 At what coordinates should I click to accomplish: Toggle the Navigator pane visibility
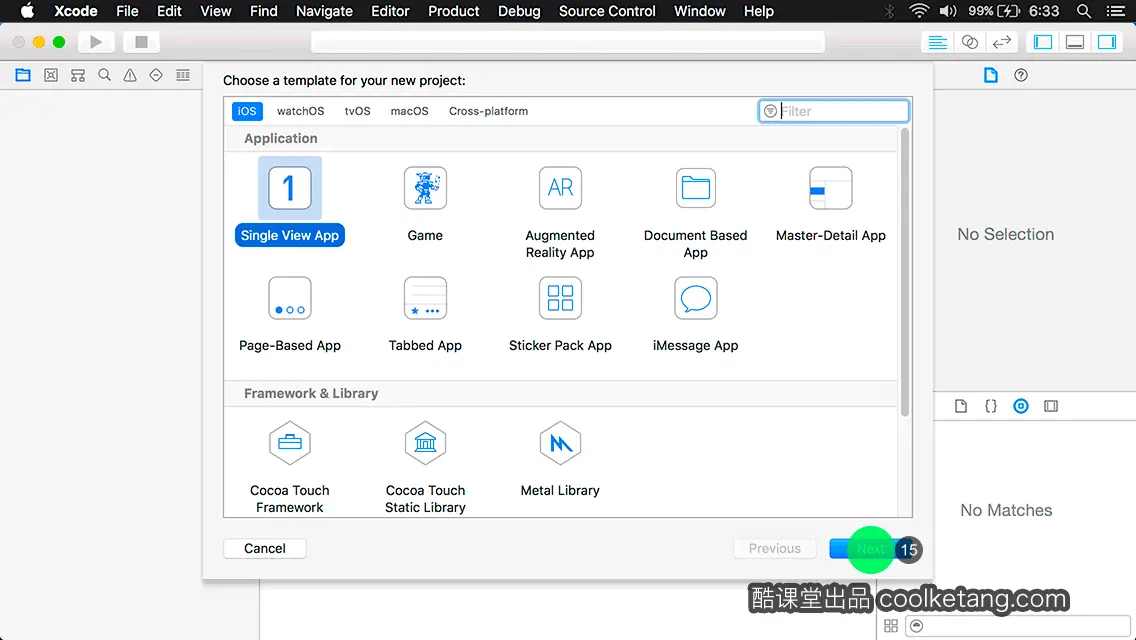pyautogui.click(x=1043, y=42)
